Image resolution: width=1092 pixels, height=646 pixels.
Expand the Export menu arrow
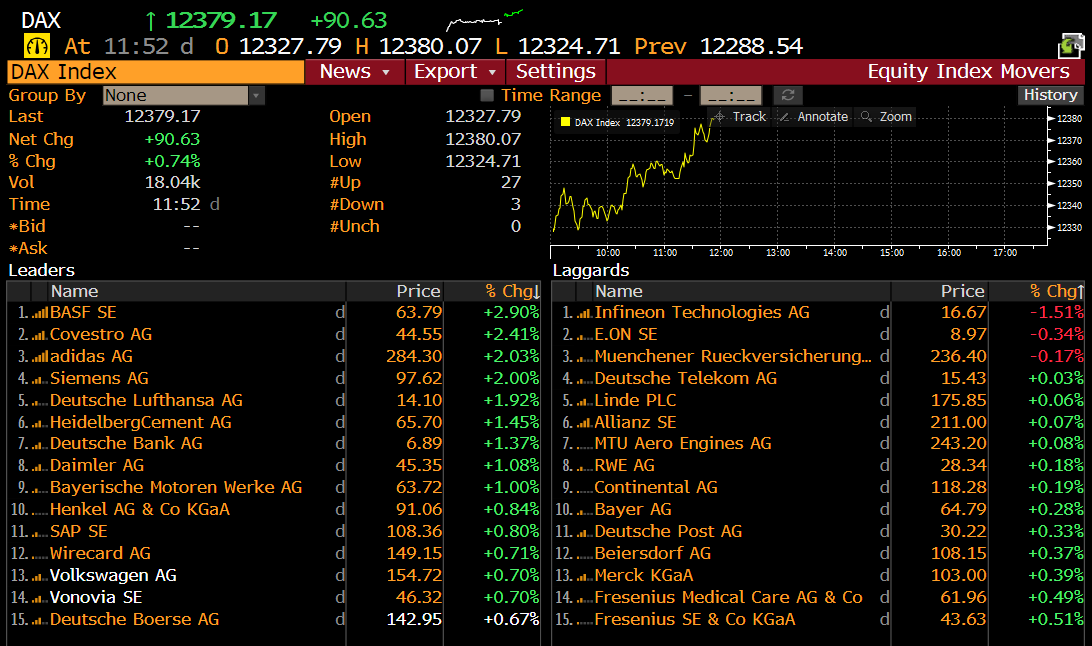492,72
